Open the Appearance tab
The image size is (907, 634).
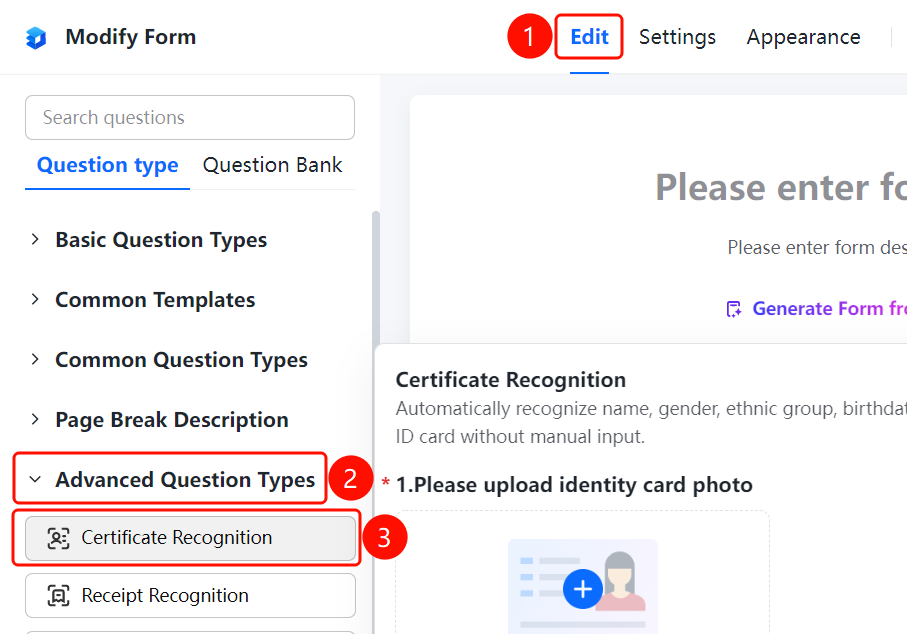click(803, 37)
